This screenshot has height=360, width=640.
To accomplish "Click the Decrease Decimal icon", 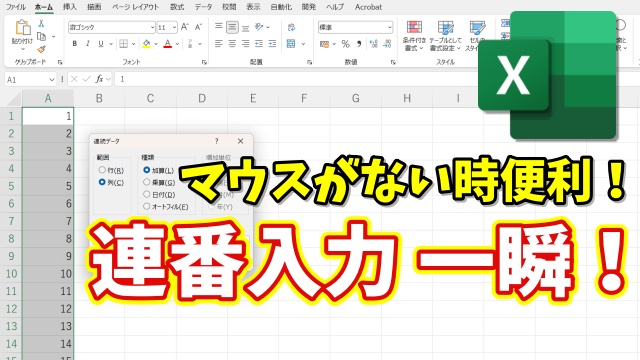I will tap(387, 44).
